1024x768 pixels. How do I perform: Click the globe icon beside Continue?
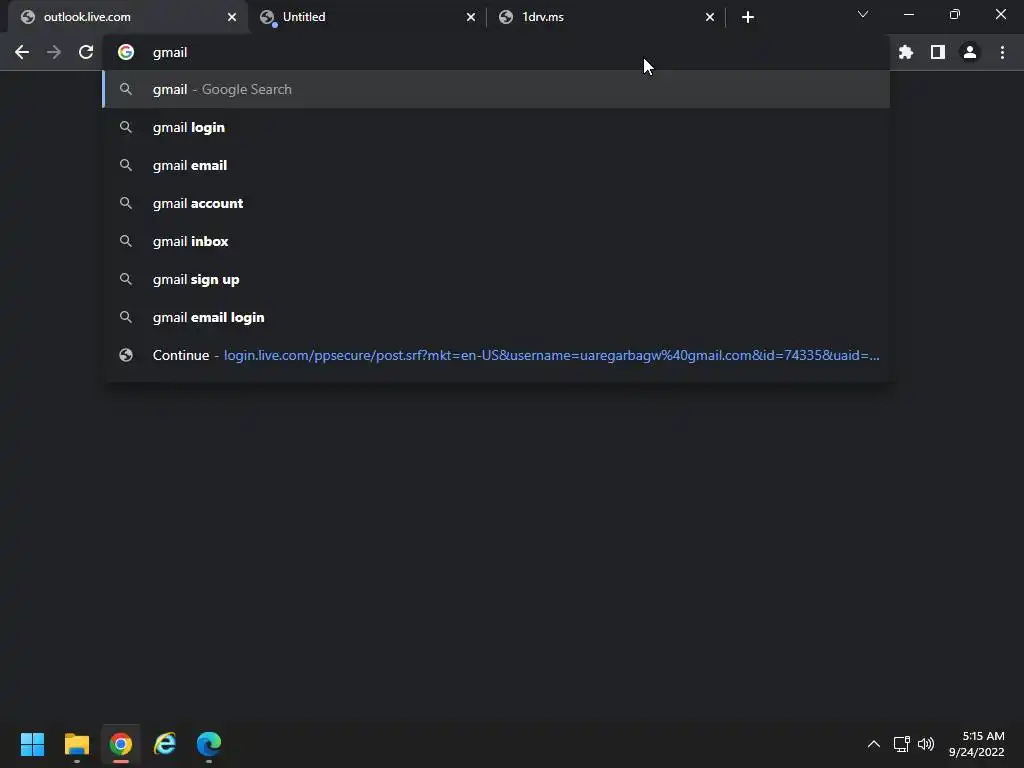126,355
